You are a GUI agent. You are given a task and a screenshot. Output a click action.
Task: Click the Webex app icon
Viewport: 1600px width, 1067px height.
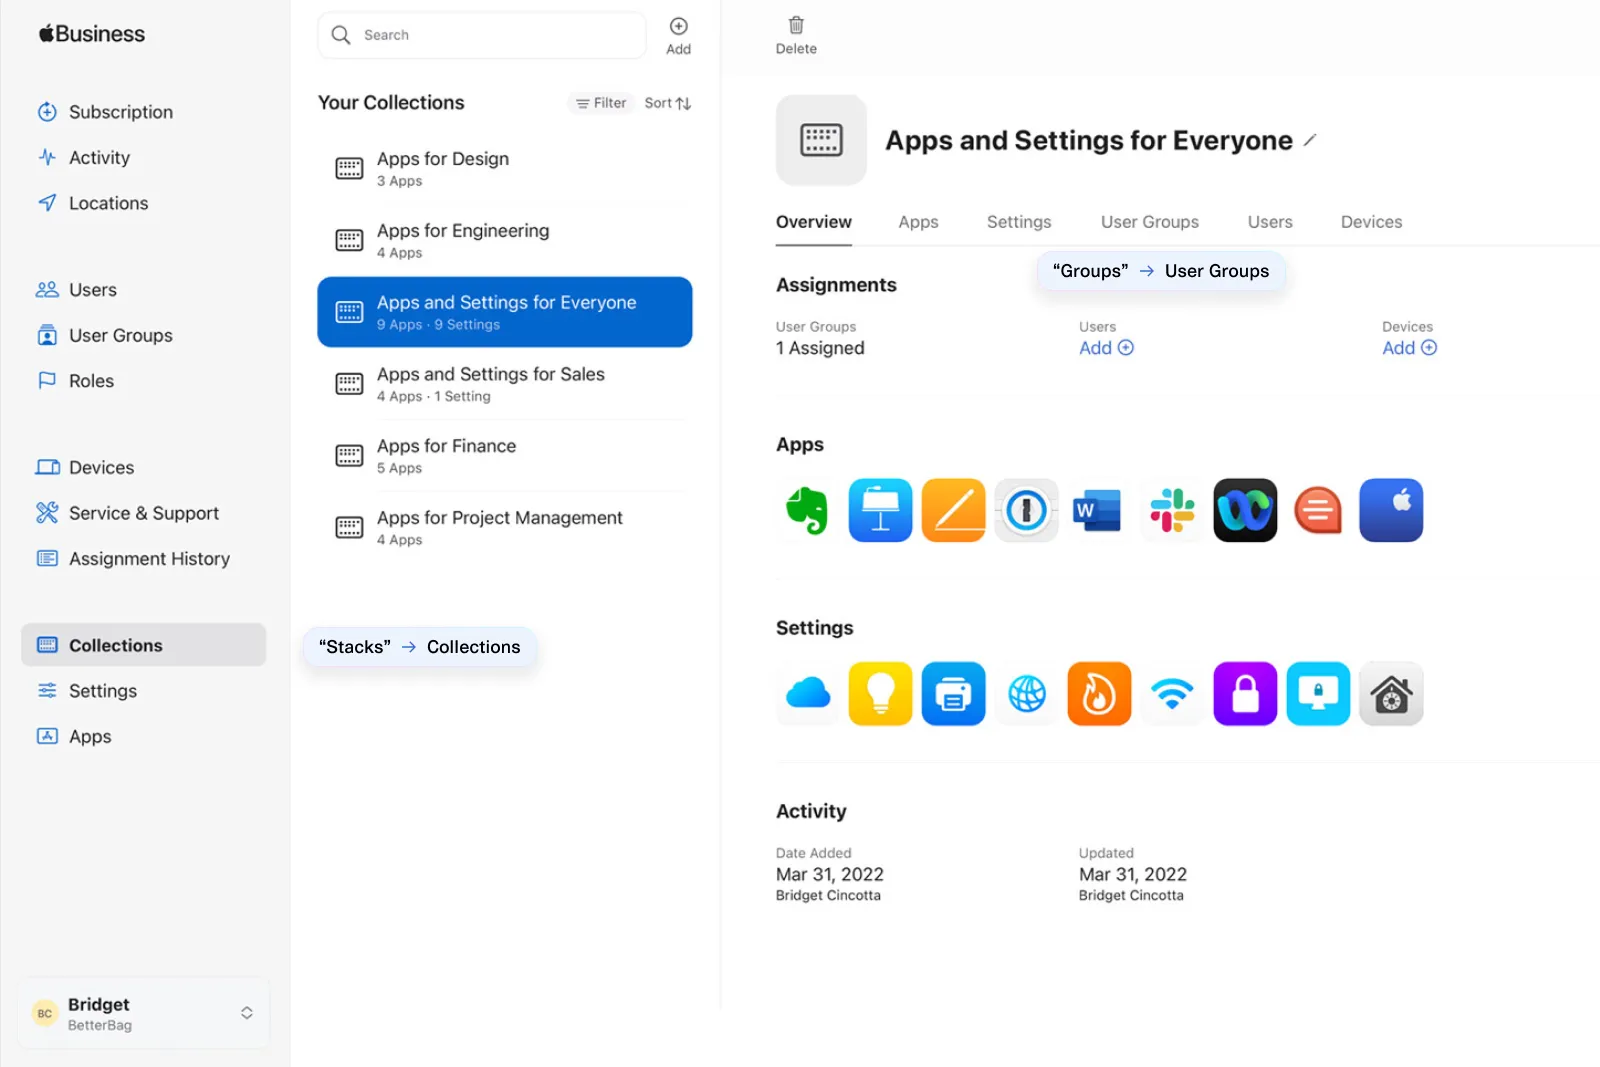pyautogui.click(x=1245, y=510)
